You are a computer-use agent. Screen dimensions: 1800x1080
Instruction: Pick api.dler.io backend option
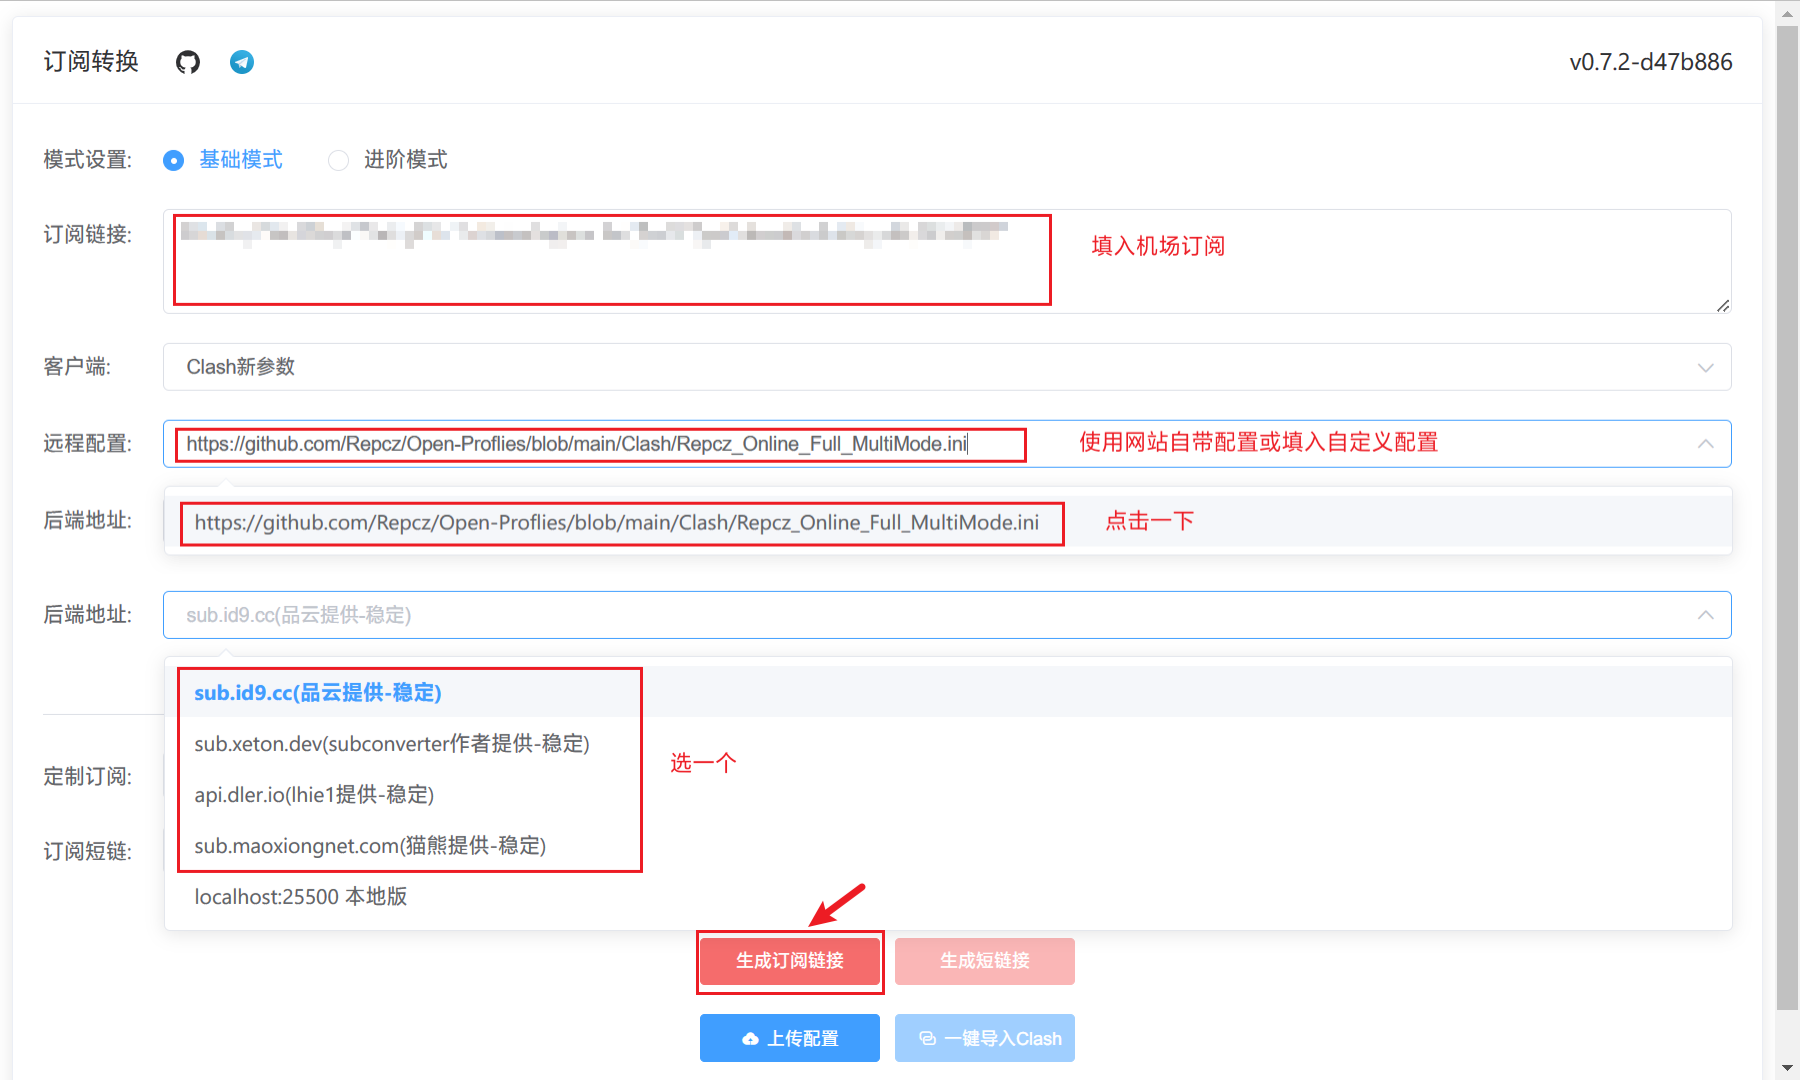pyautogui.click(x=314, y=795)
